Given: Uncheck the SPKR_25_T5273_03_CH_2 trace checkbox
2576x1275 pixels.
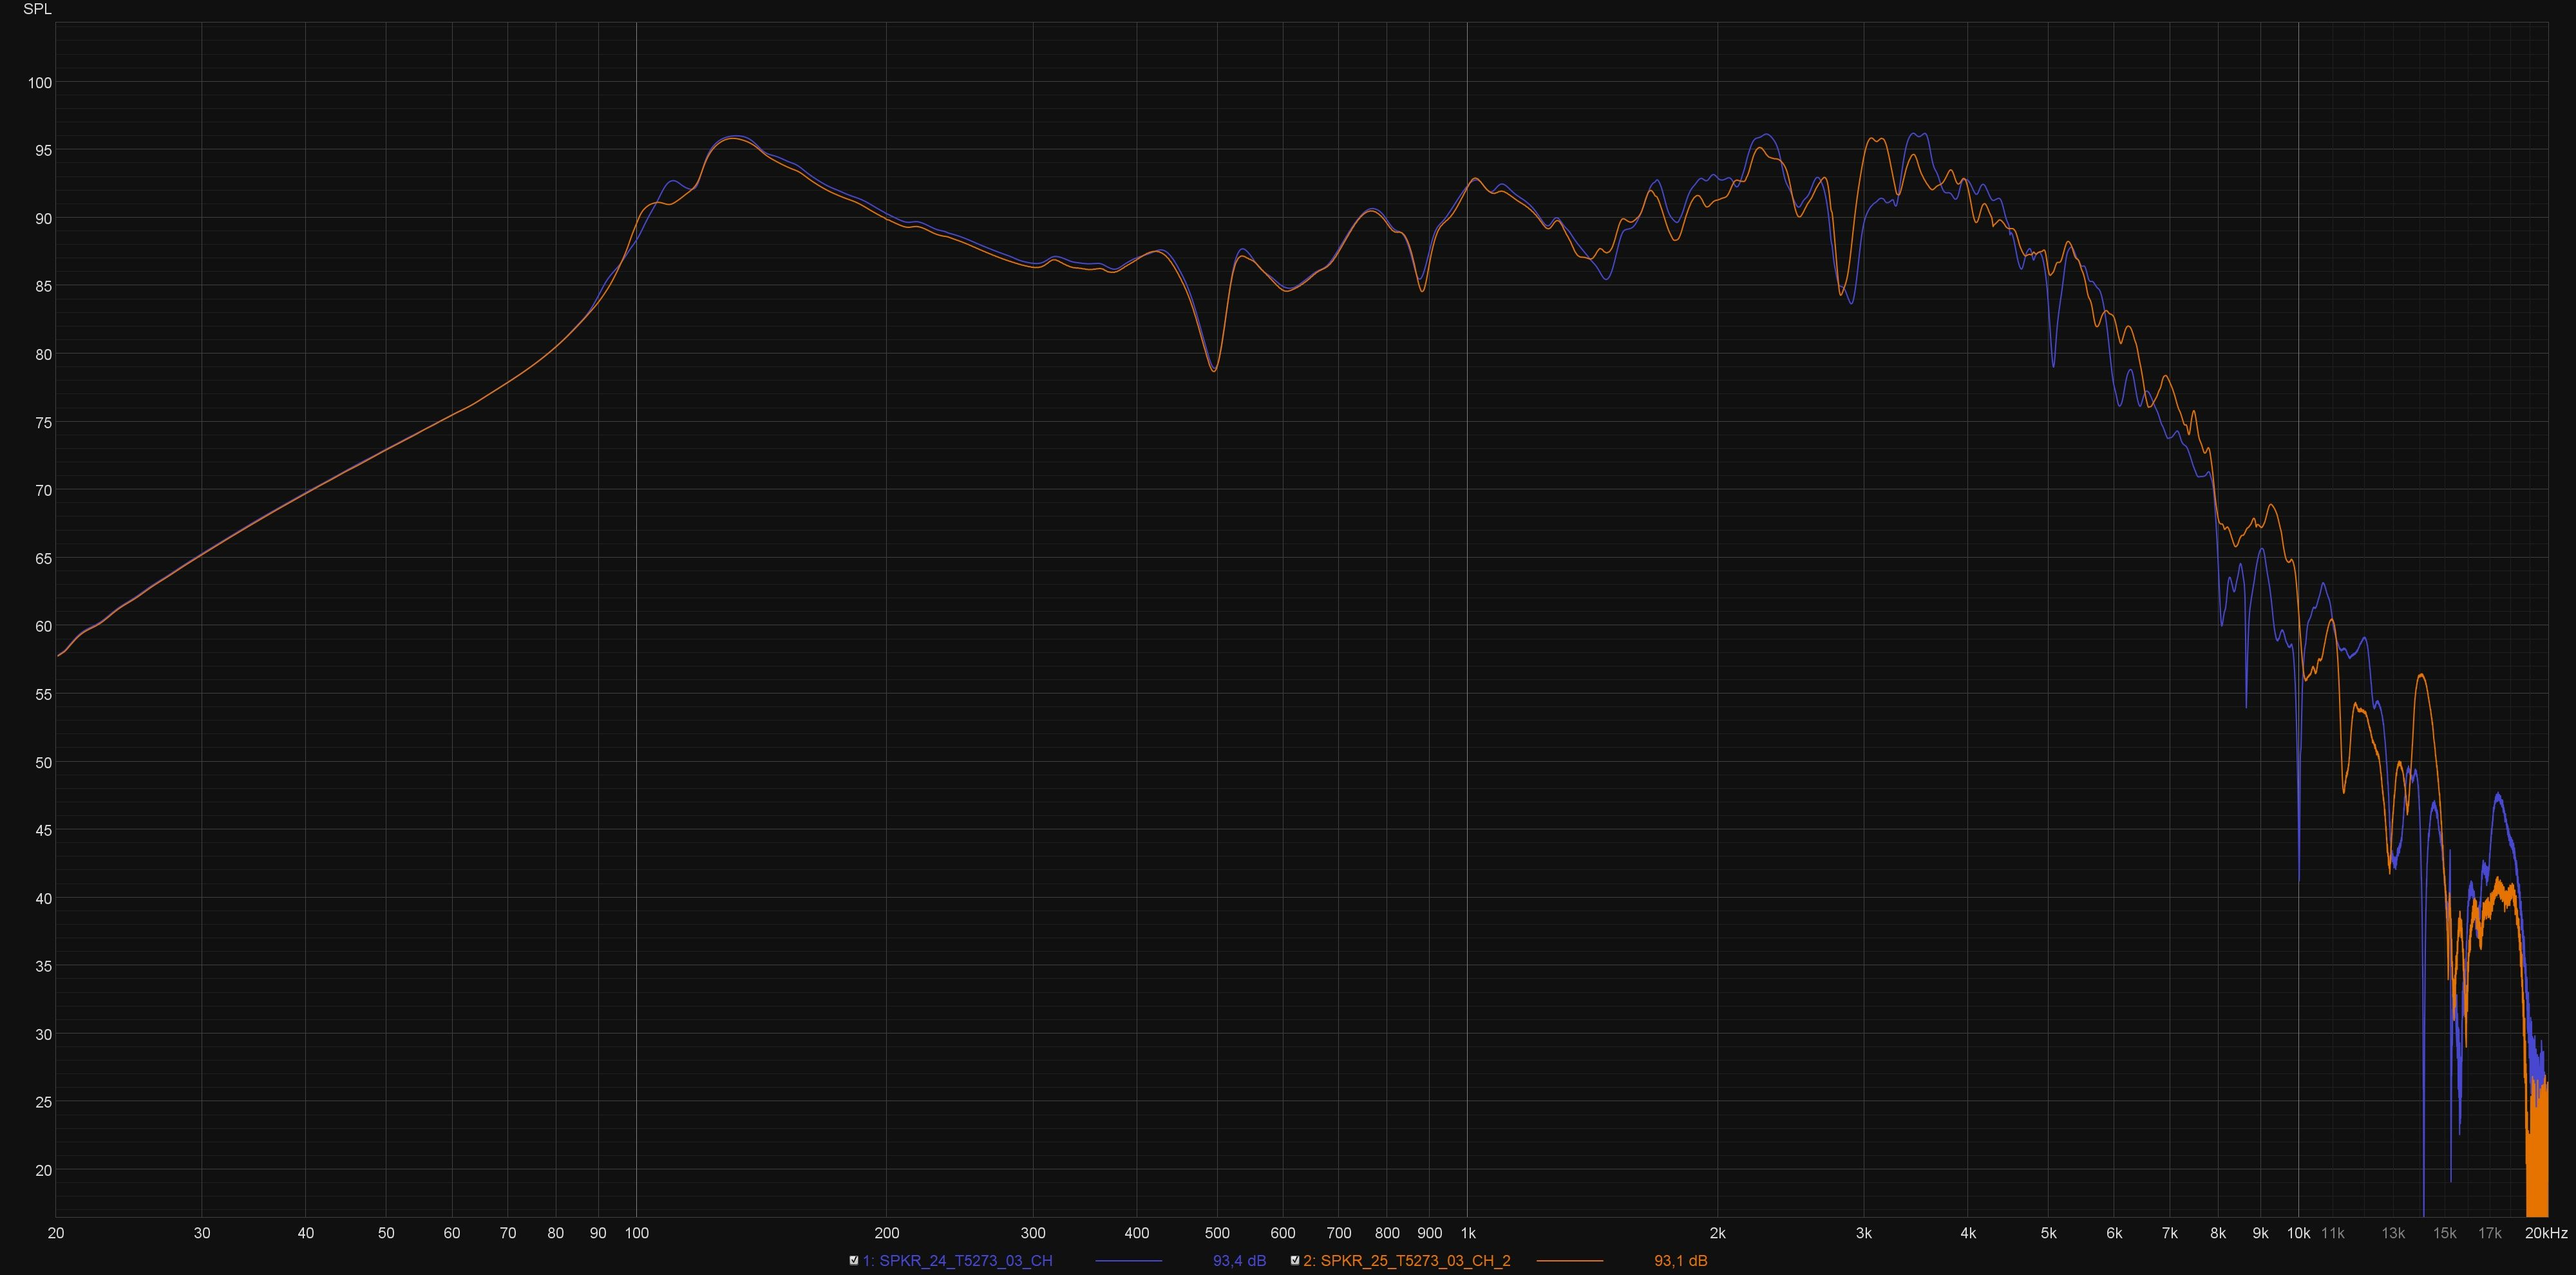Looking at the screenshot, I should coord(1294,1260).
